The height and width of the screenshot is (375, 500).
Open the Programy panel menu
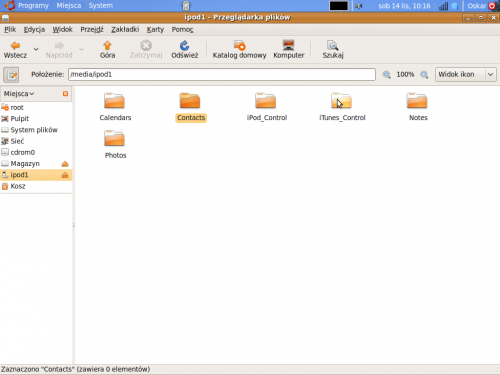click(x=33, y=6)
